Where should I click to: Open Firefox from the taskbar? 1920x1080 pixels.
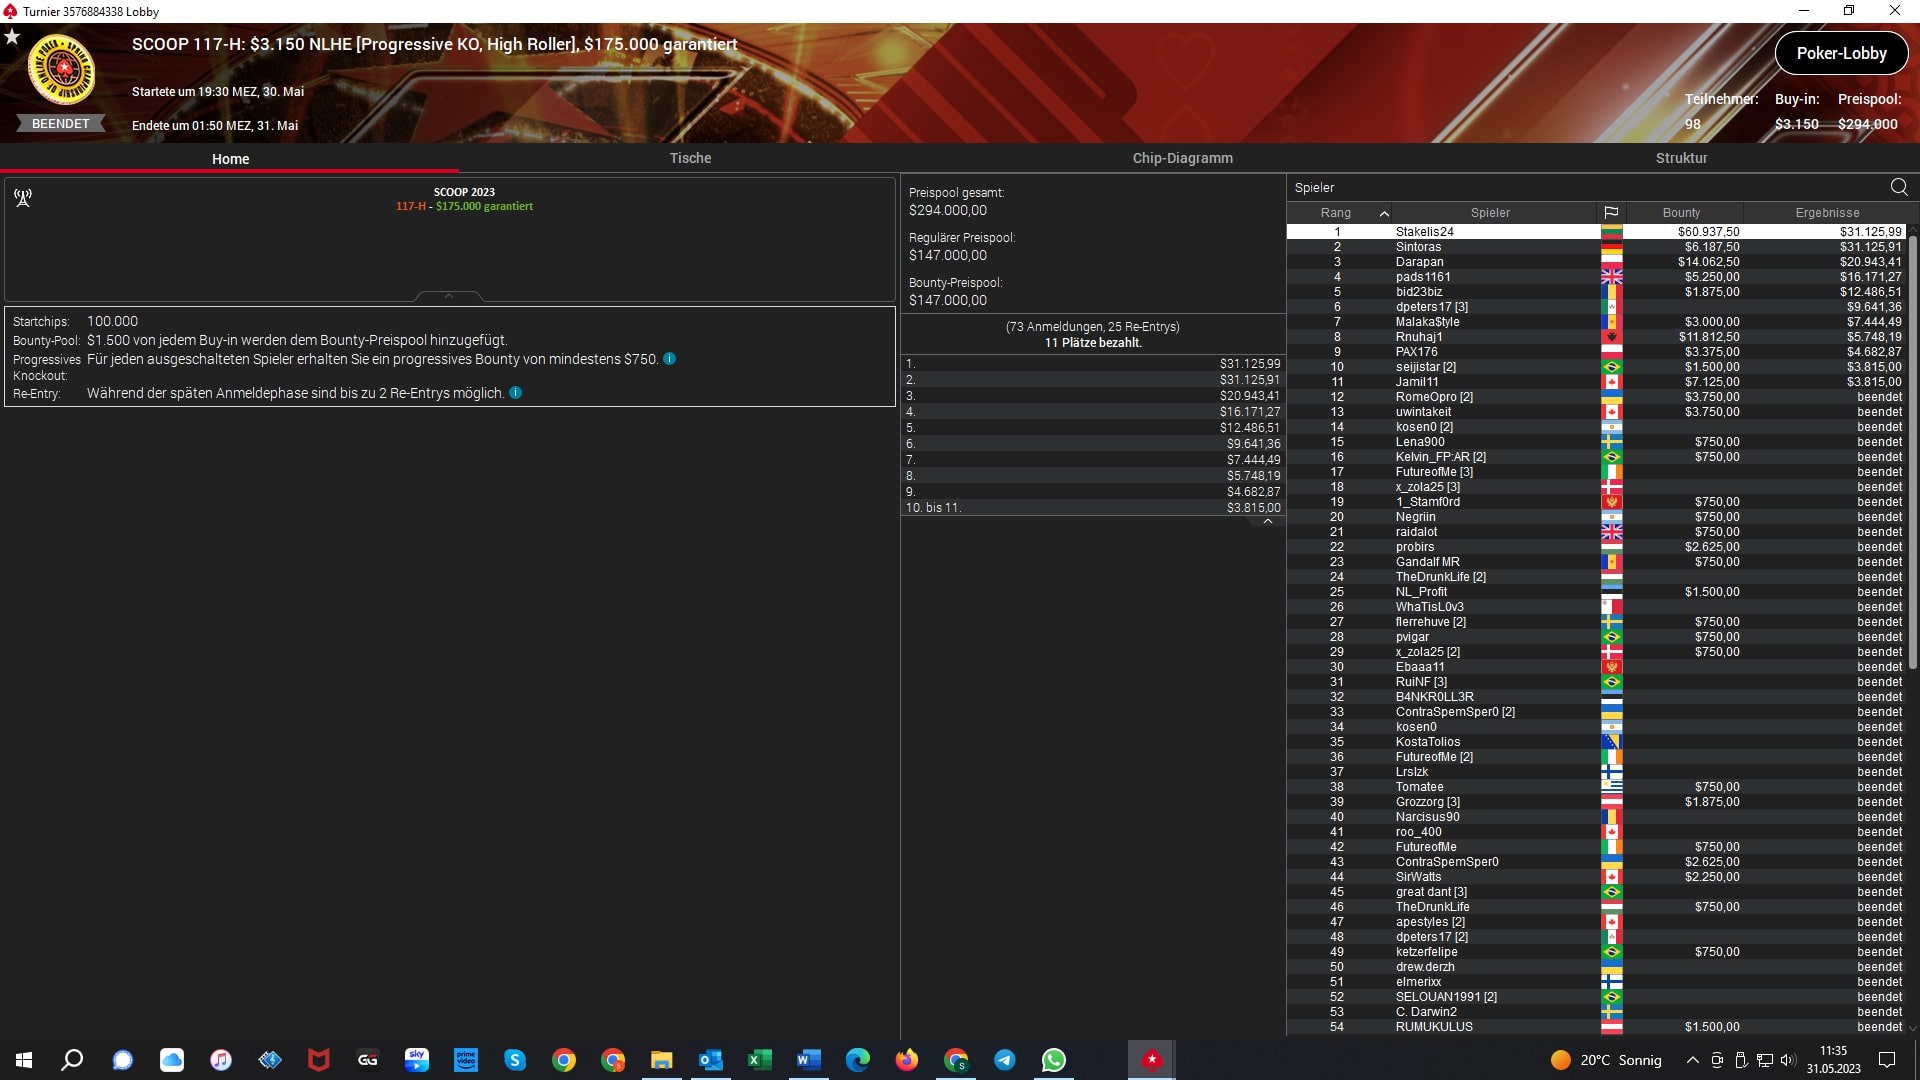[x=907, y=1060]
